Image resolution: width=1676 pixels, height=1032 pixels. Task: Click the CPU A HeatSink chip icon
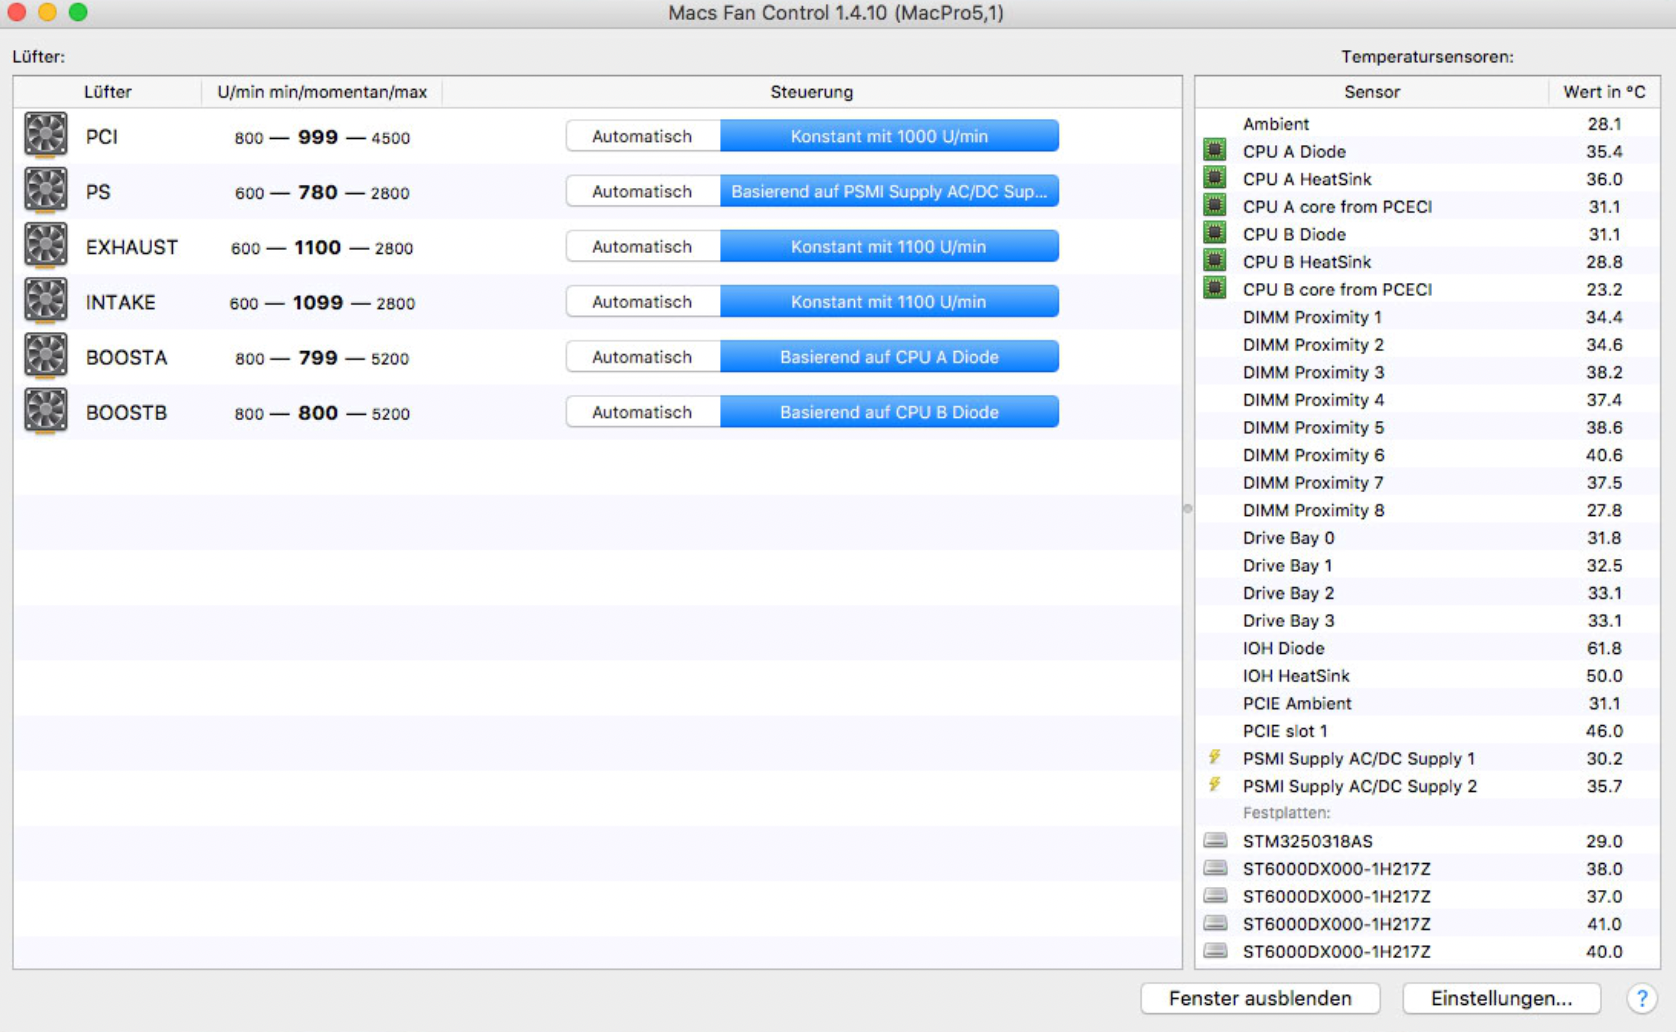click(x=1215, y=178)
